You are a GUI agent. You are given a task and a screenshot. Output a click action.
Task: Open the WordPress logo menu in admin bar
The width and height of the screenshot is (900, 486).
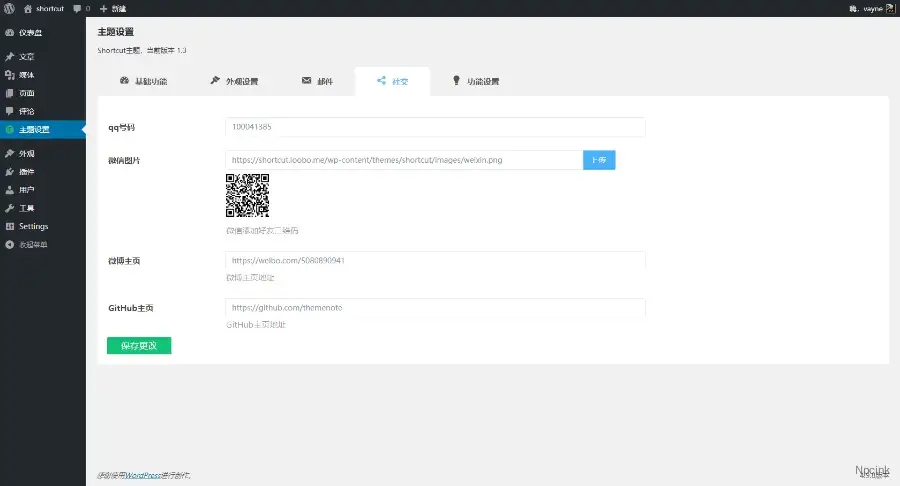tap(9, 9)
